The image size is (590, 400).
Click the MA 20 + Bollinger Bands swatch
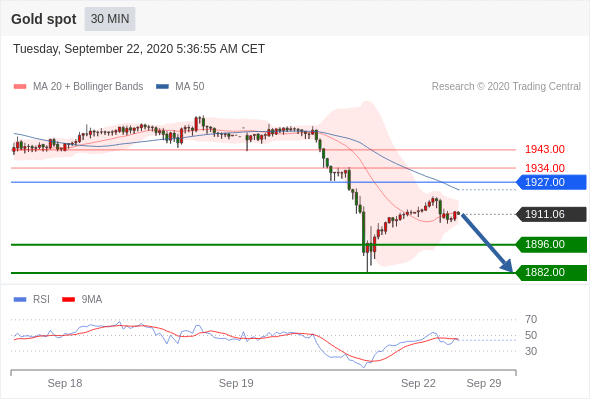coord(20,87)
